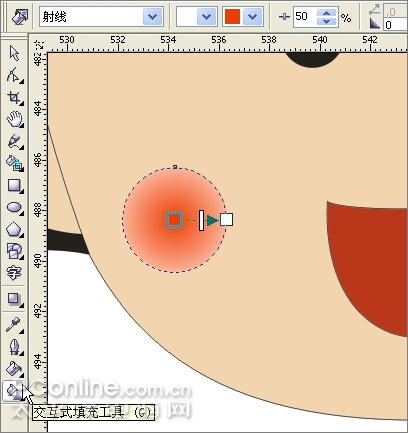
Task: Select the Text tool
Action: (x=14, y=273)
